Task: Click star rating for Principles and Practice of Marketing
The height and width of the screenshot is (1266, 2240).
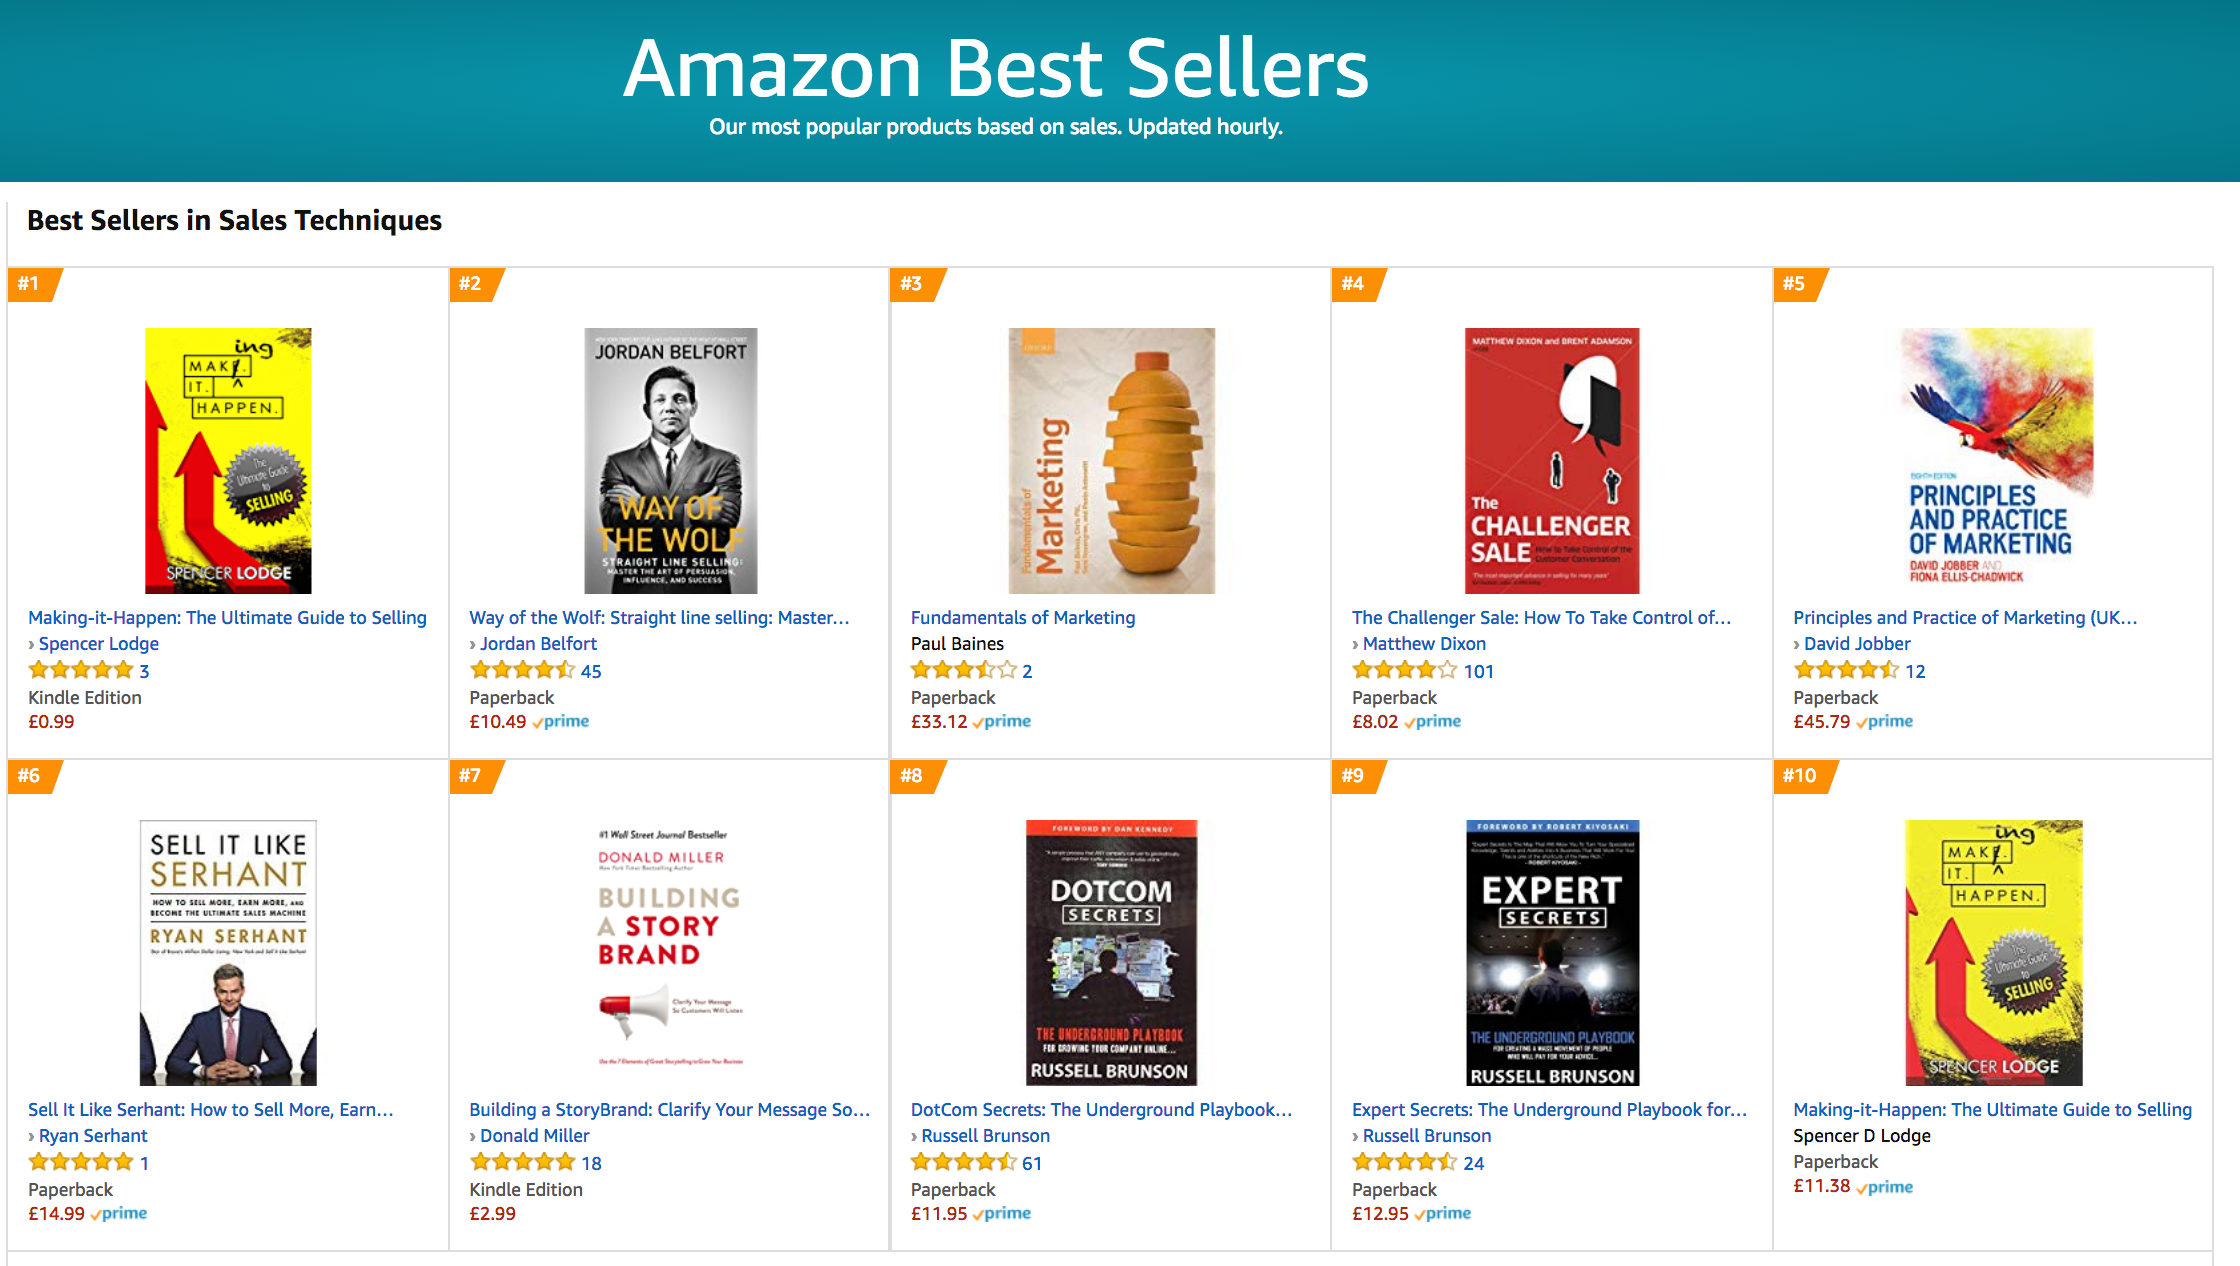Action: coord(1845,670)
